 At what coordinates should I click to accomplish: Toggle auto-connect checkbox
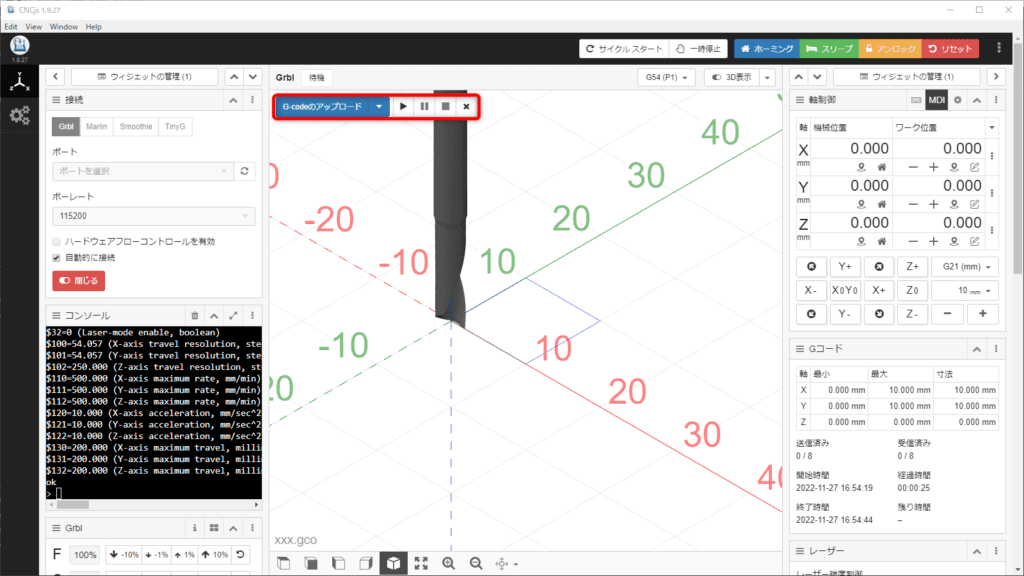click(x=56, y=258)
